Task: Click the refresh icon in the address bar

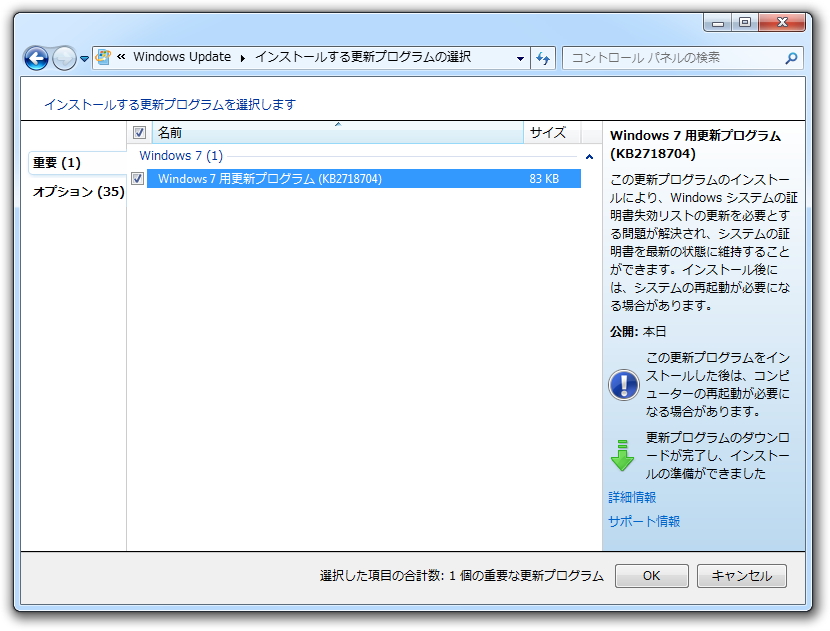Action: click(x=541, y=58)
